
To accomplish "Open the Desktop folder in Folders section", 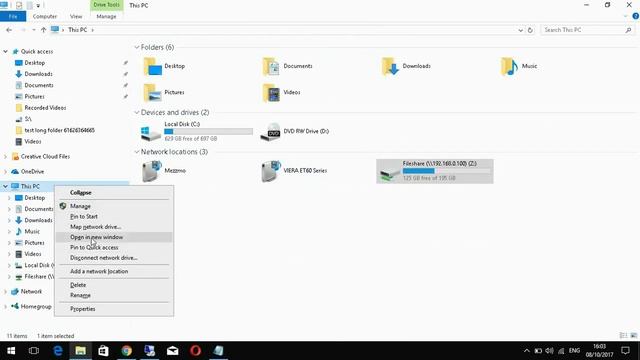I will (164, 66).
